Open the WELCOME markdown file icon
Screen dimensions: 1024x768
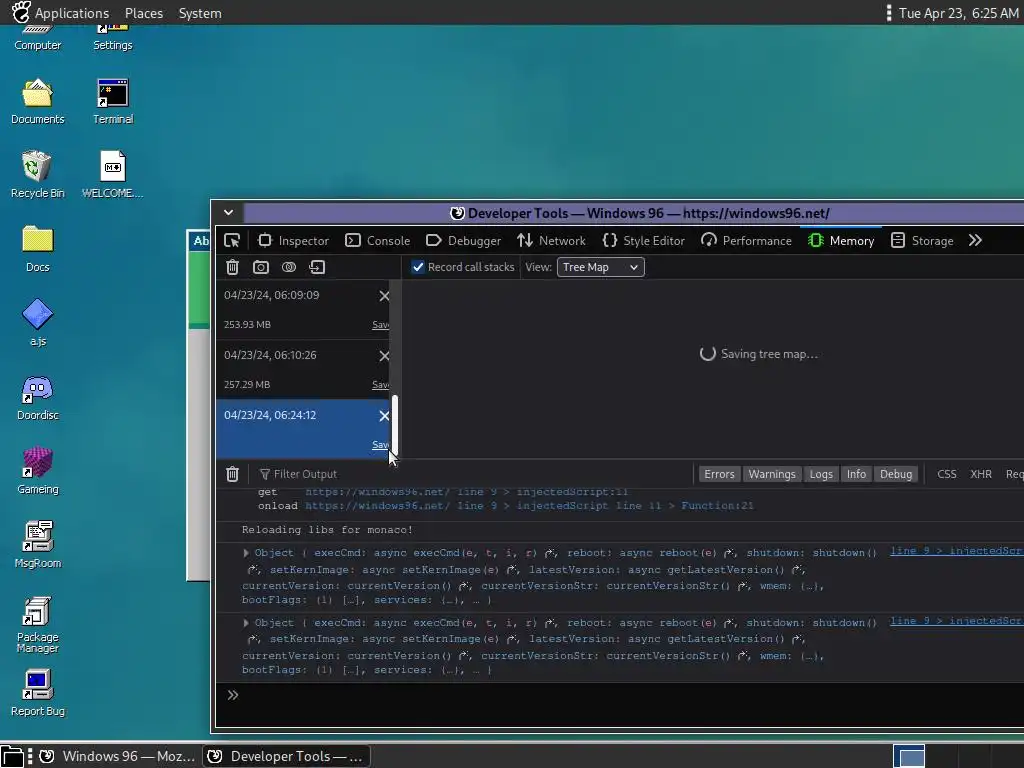[x=112, y=174]
